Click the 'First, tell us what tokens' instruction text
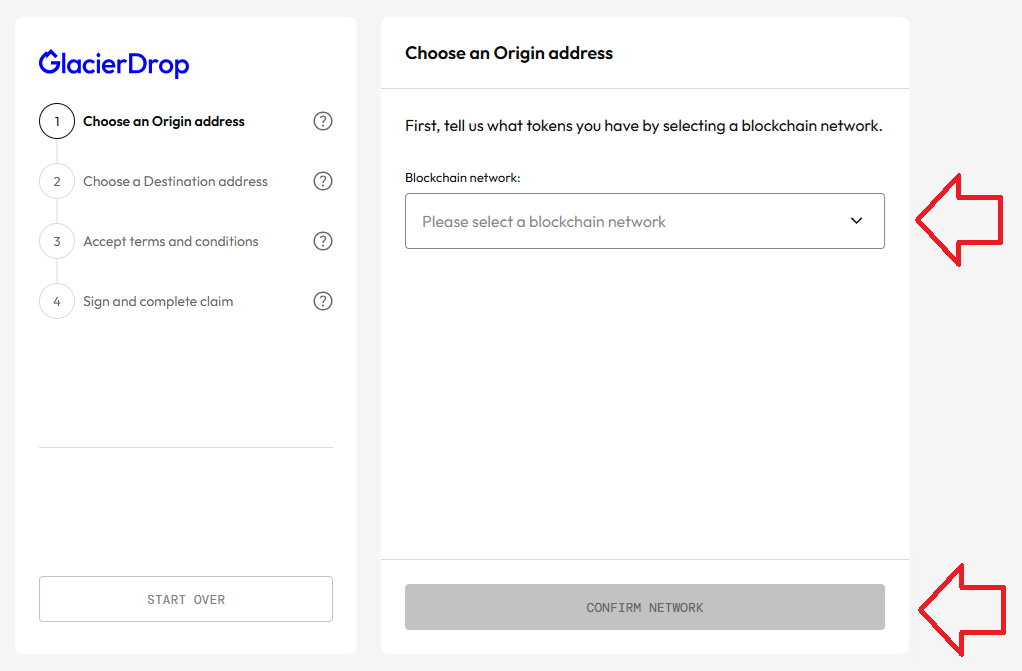1022x671 pixels. click(644, 126)
